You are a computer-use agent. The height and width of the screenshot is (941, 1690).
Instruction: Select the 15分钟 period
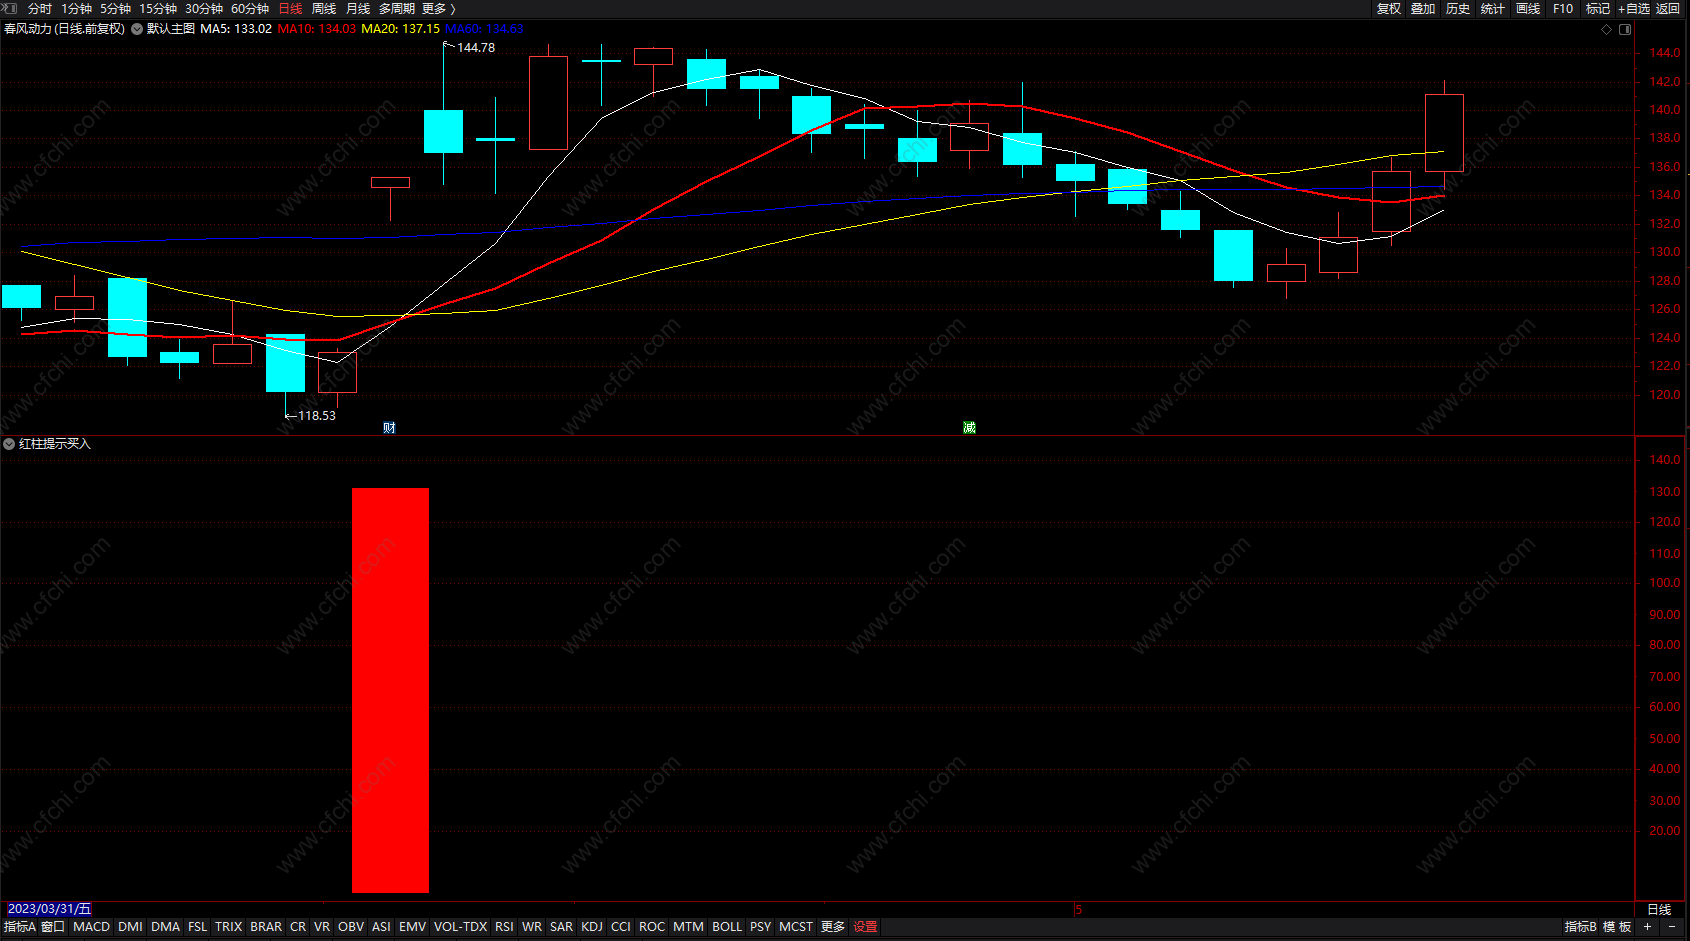158,9
